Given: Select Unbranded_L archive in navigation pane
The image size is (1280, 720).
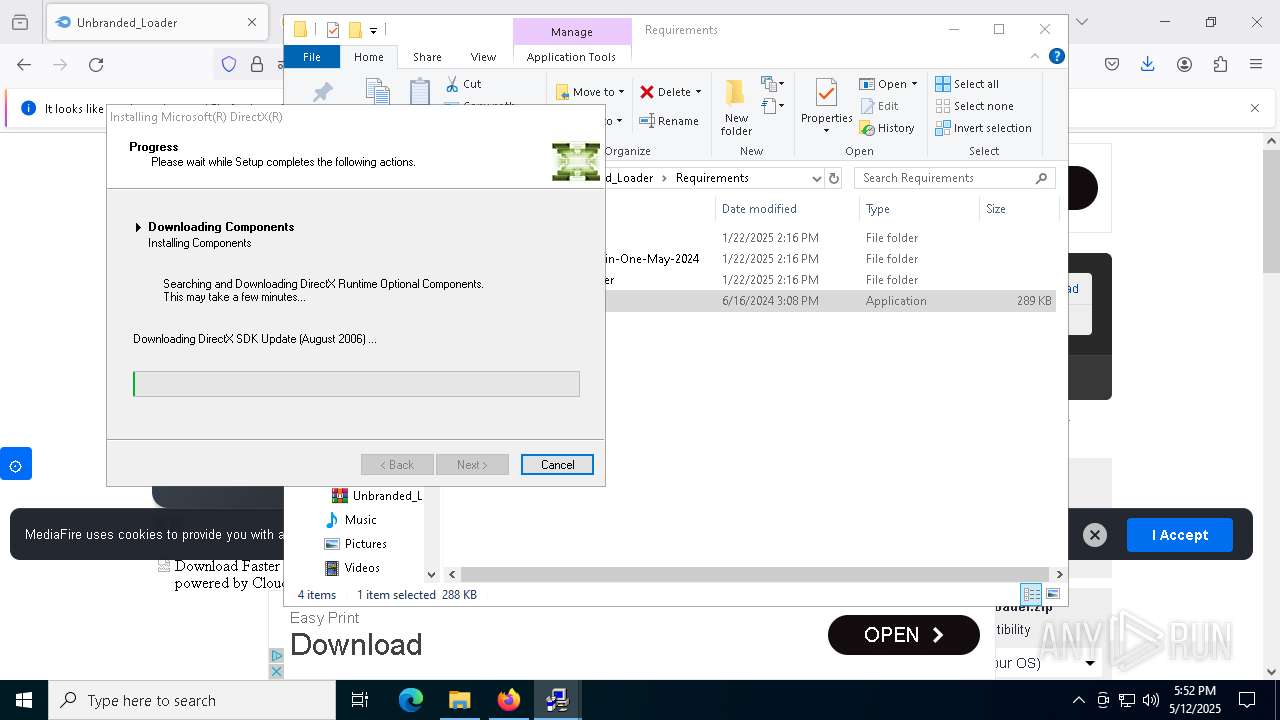Looking at the screenshot, I should (x=376, y=496).
